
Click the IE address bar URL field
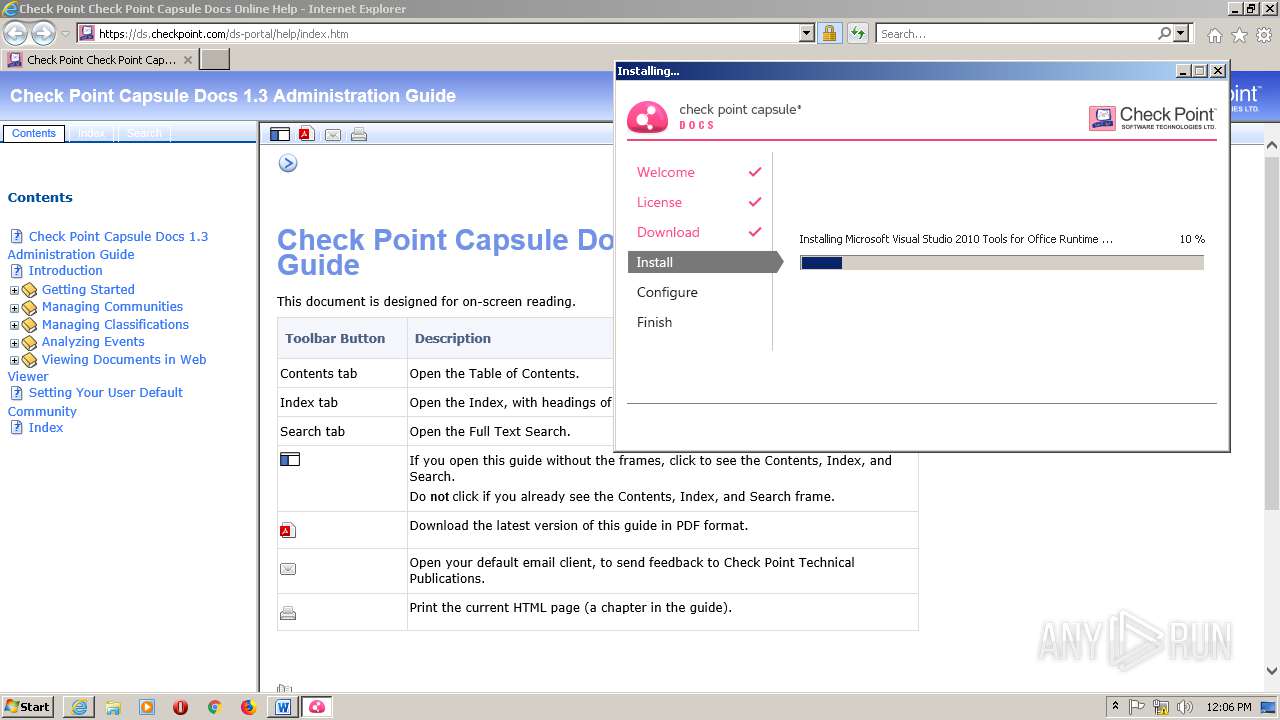tap(447, 33)
